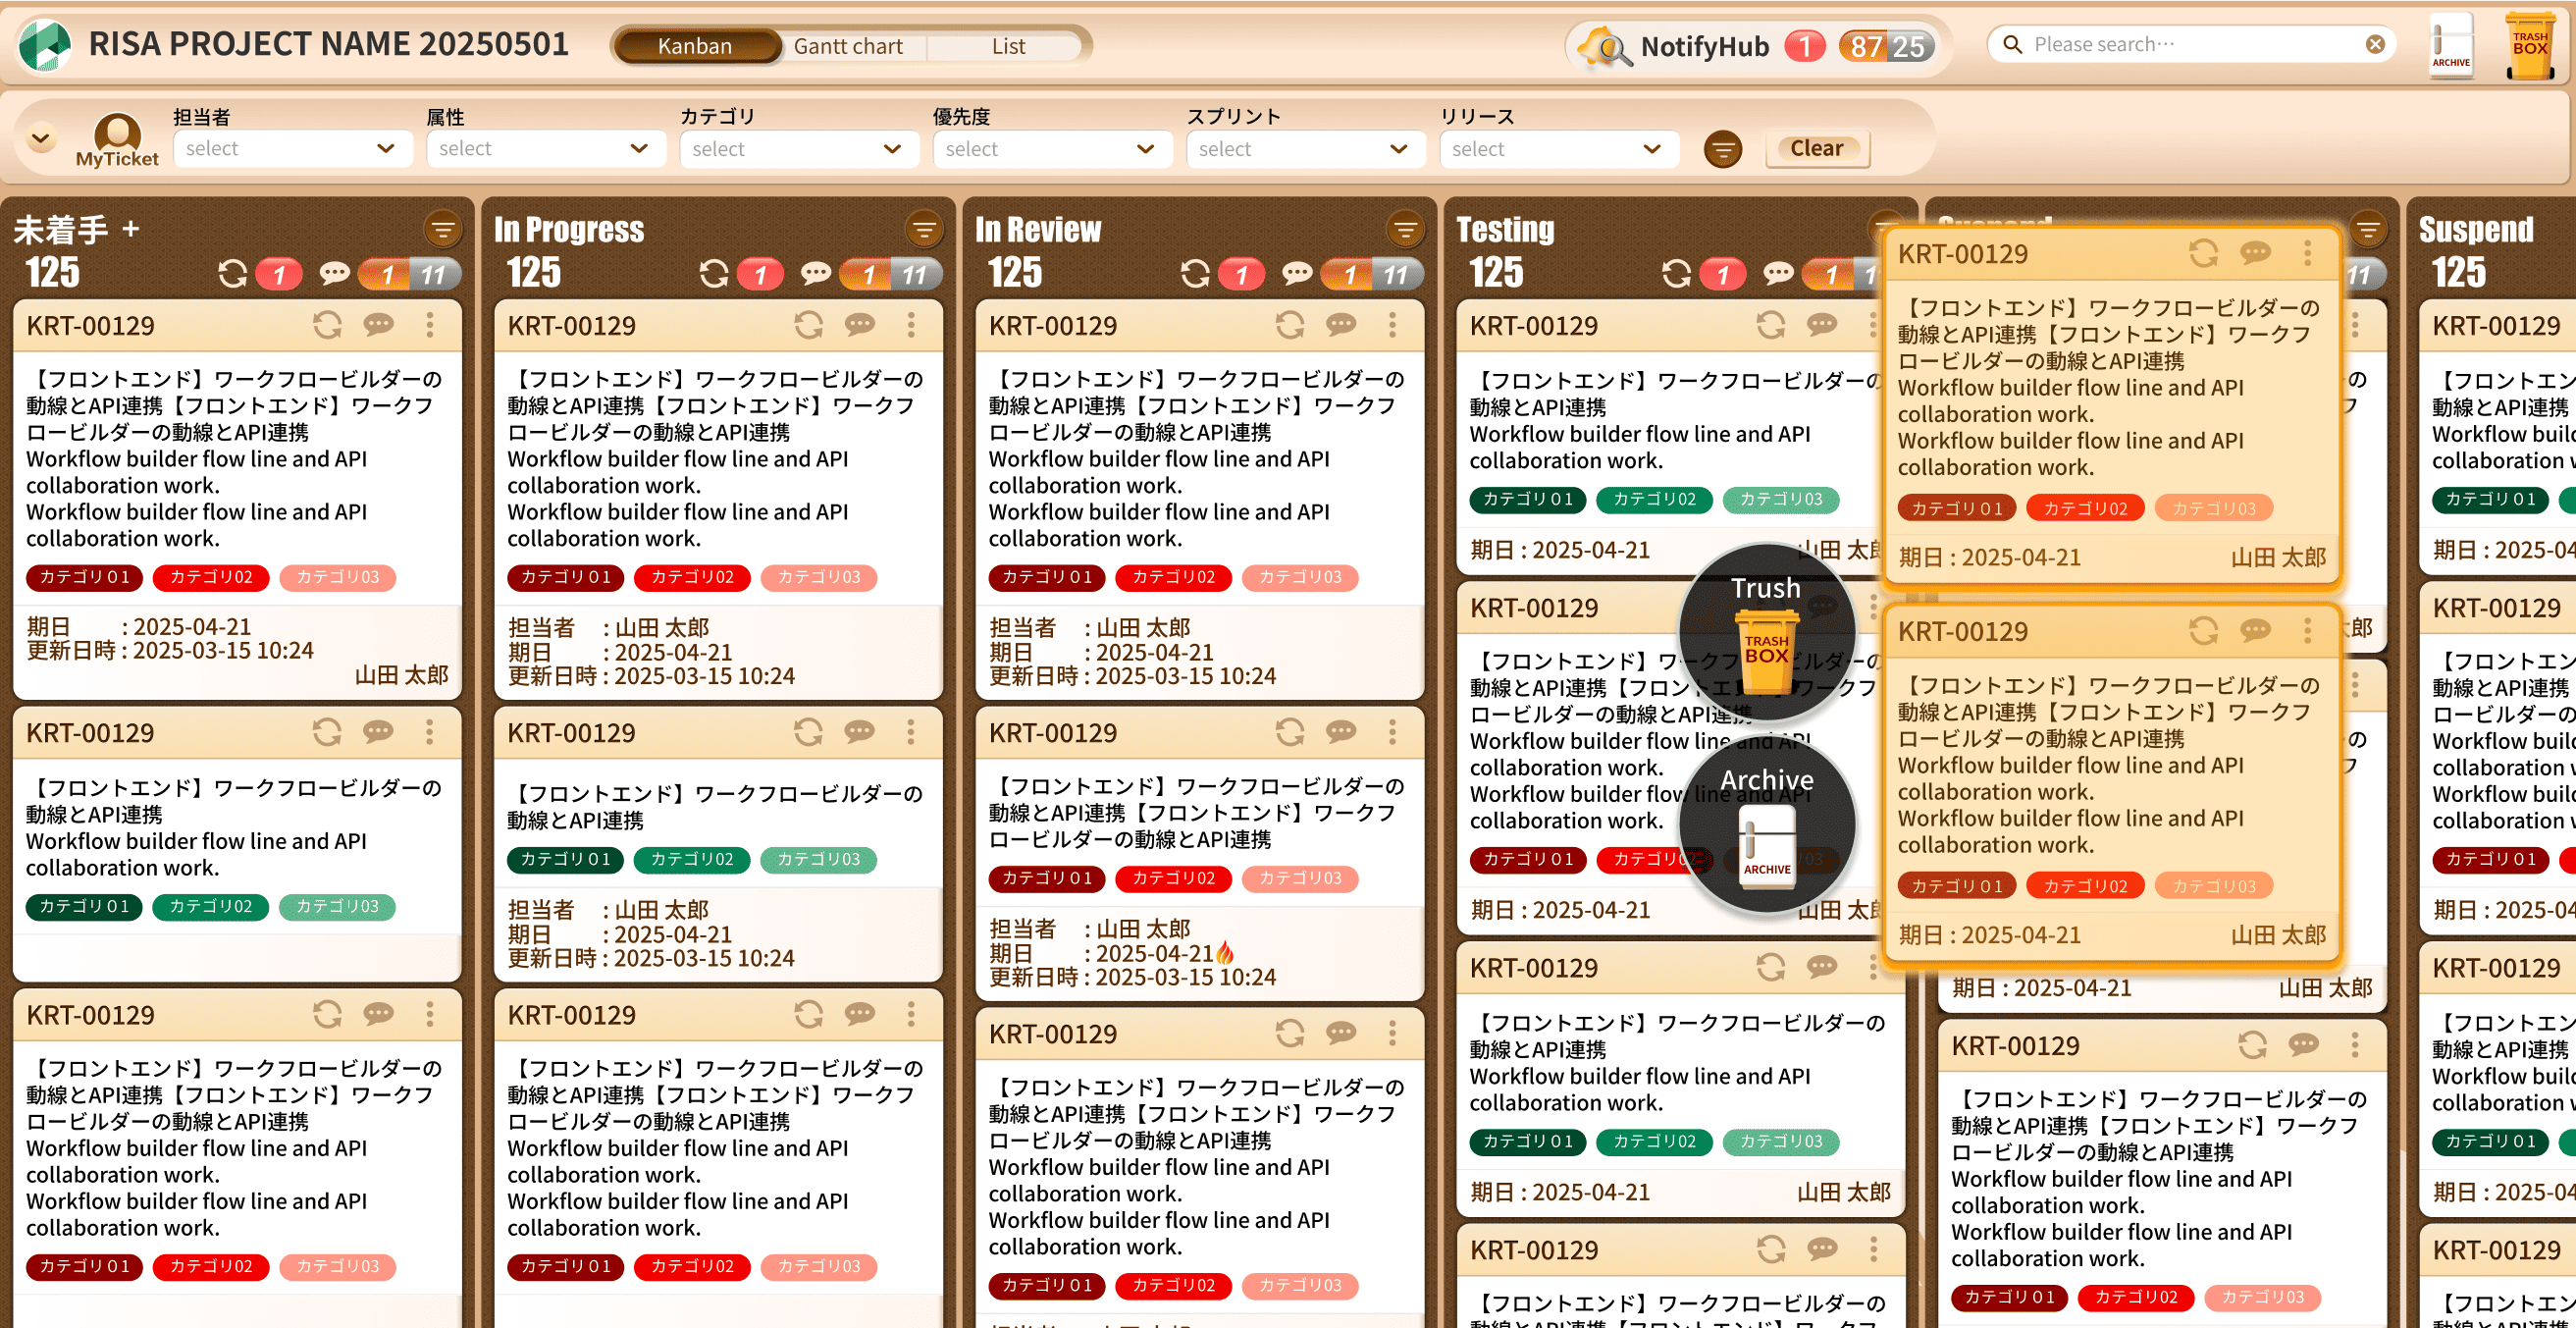The image size is (2576, 1328).
Task: Switch to the Gantt chart view
Action: (848, 46)
